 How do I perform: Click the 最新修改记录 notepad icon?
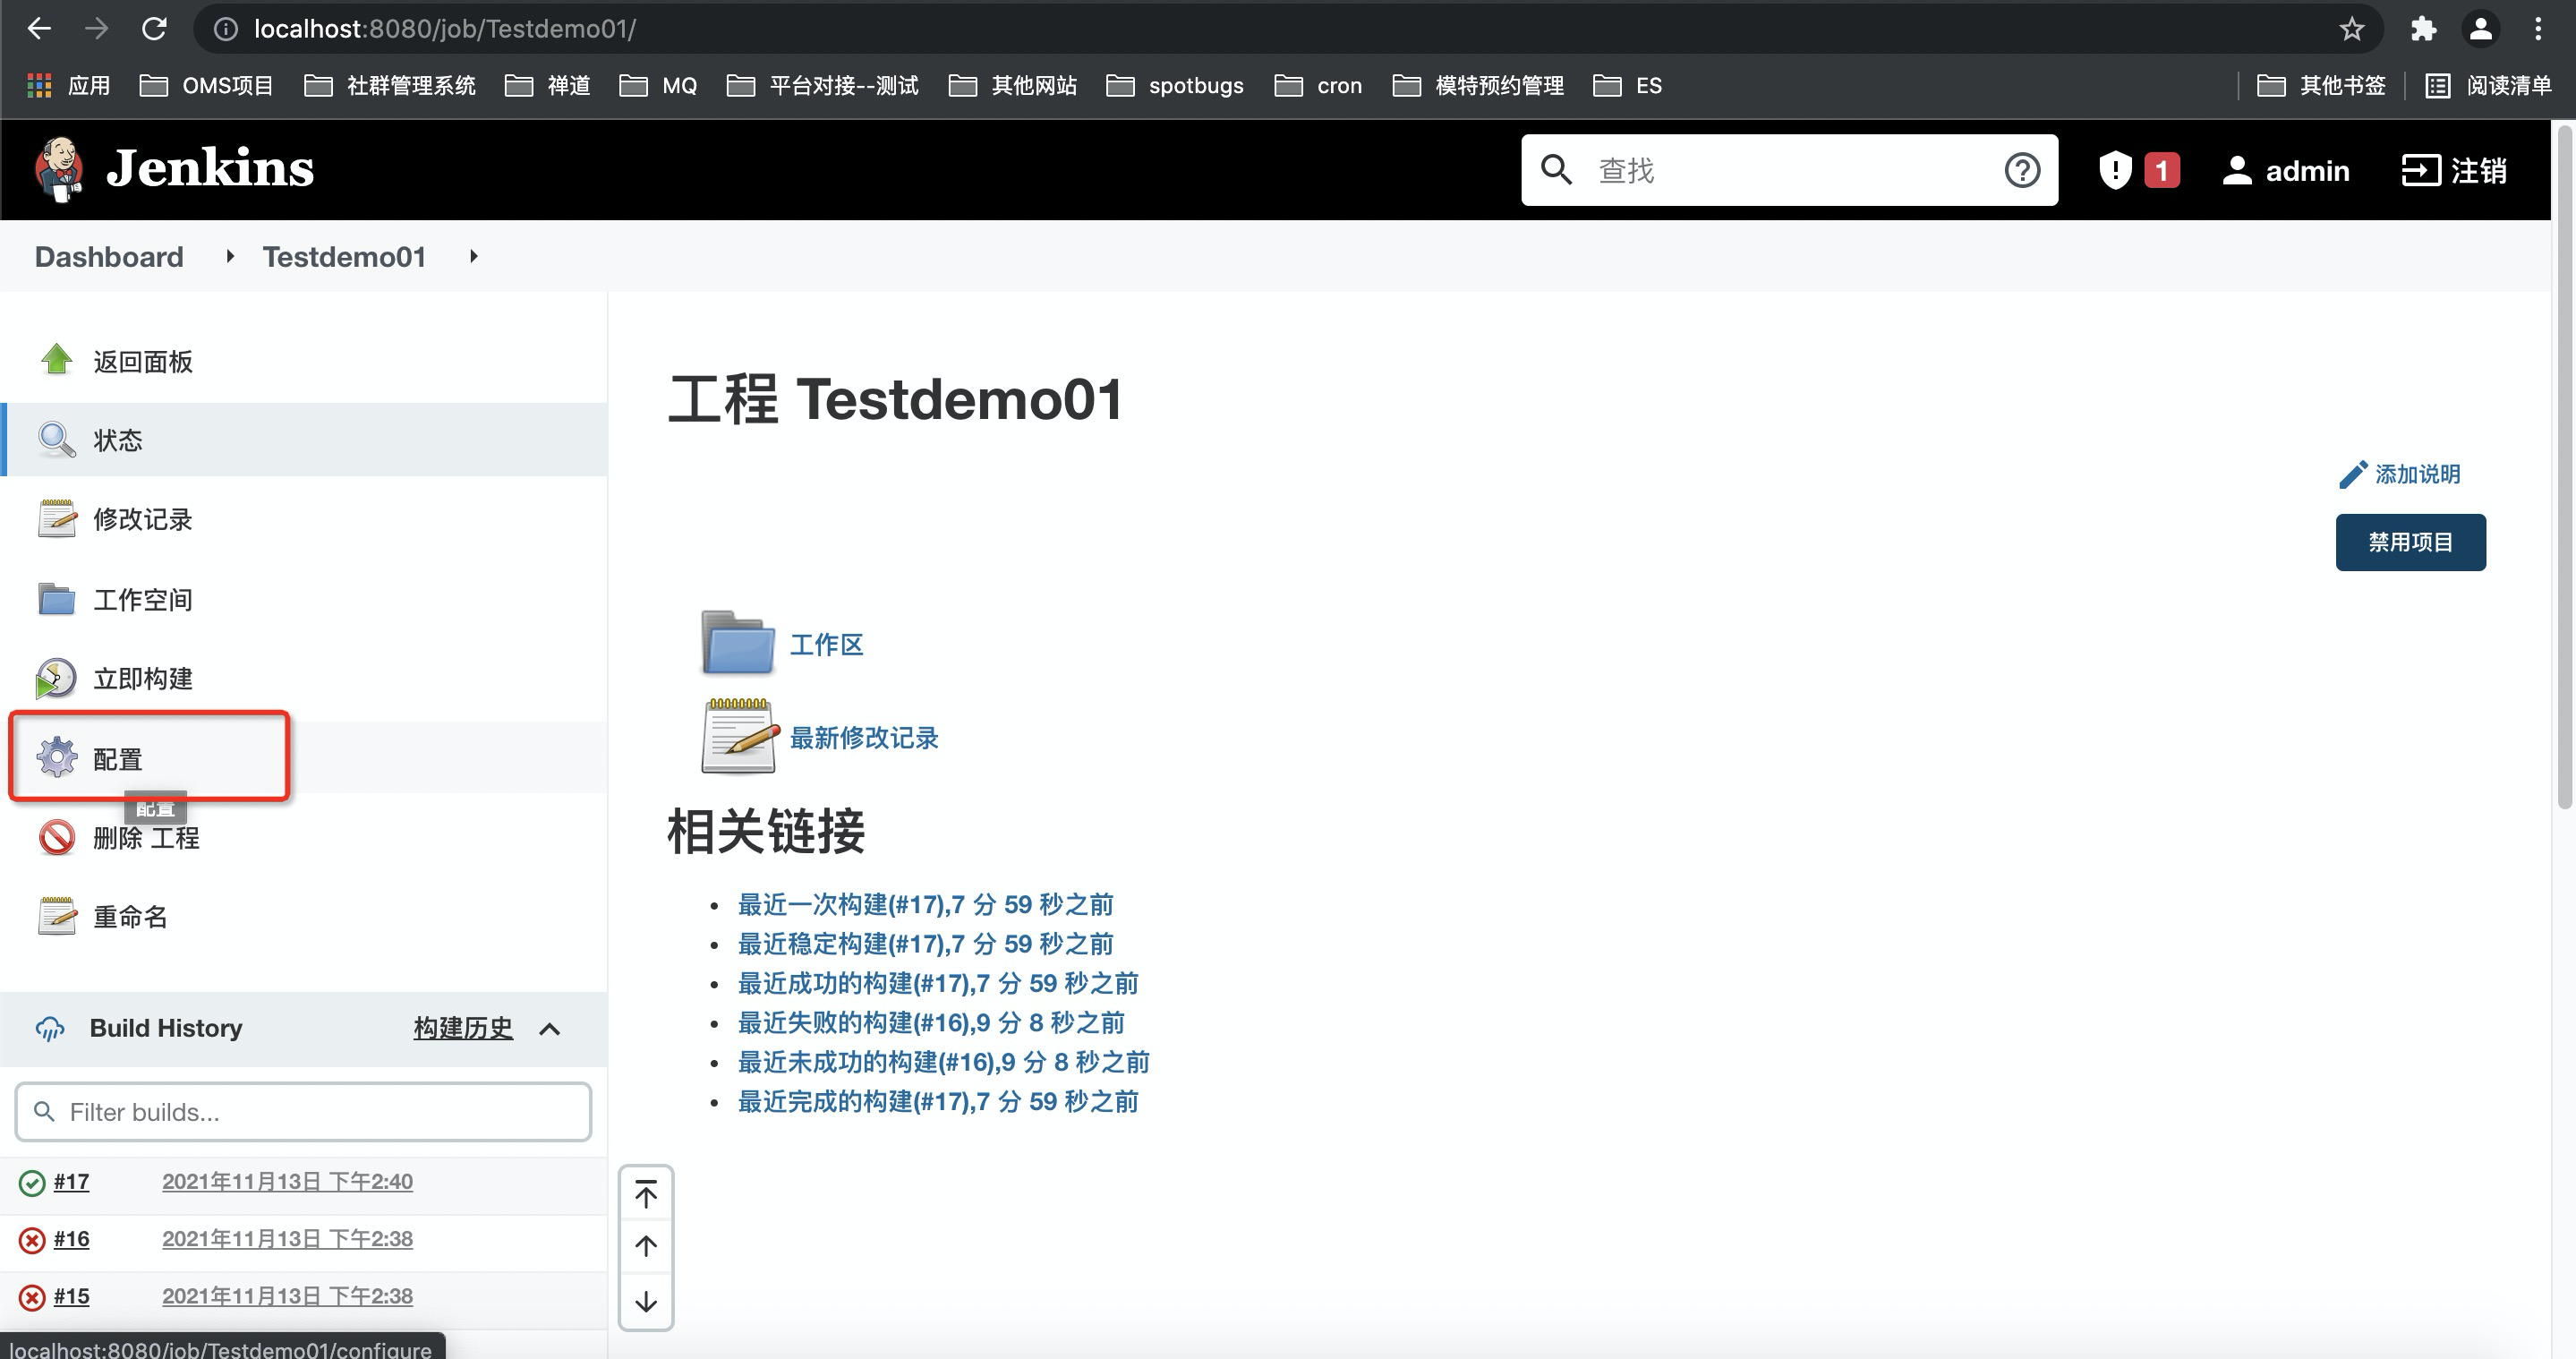click(x=739, y=737)
